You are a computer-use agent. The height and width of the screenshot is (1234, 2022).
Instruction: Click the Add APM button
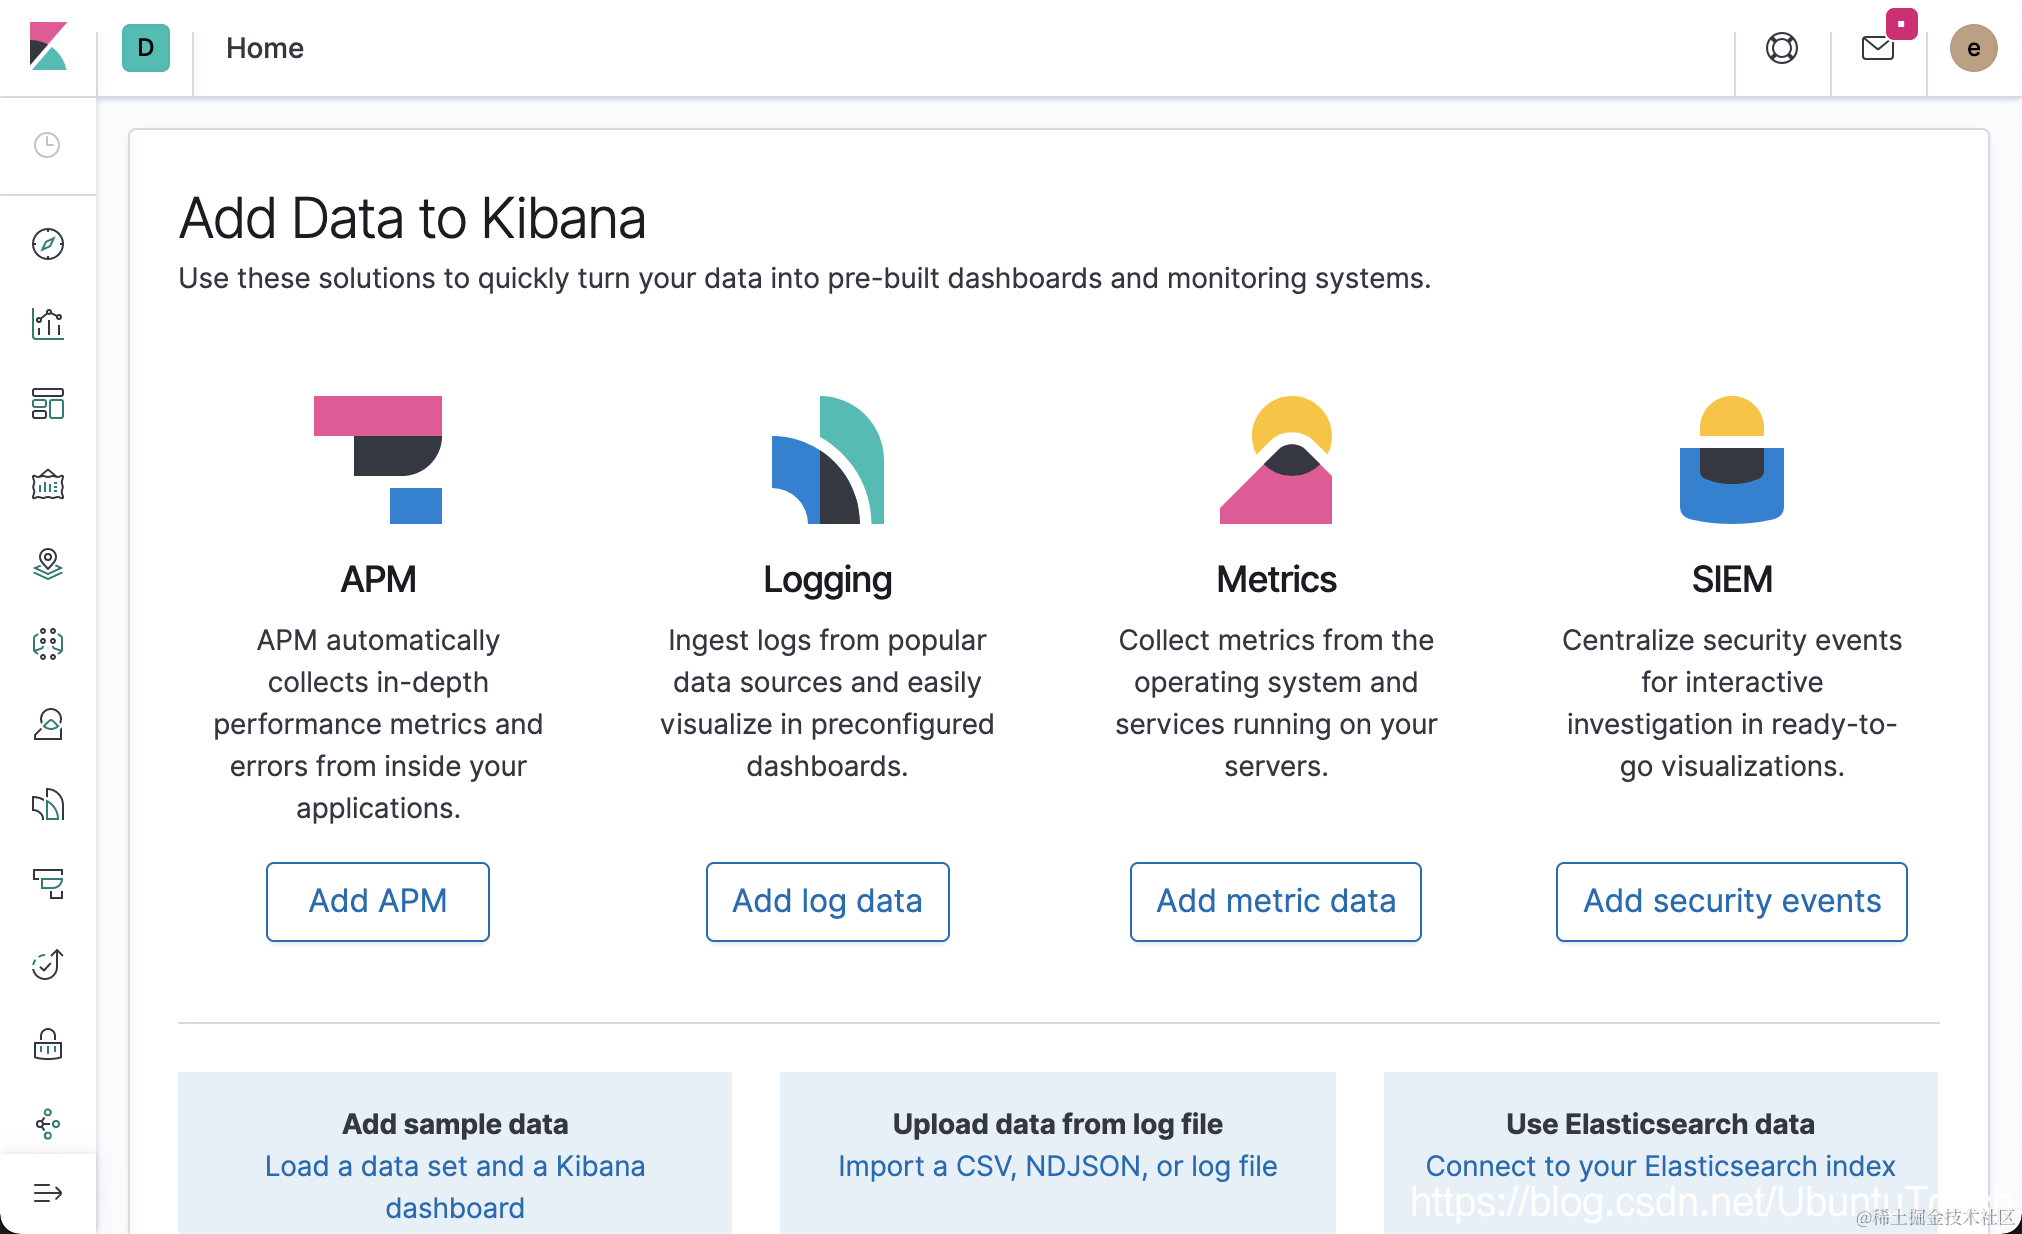tap(377, 901)
